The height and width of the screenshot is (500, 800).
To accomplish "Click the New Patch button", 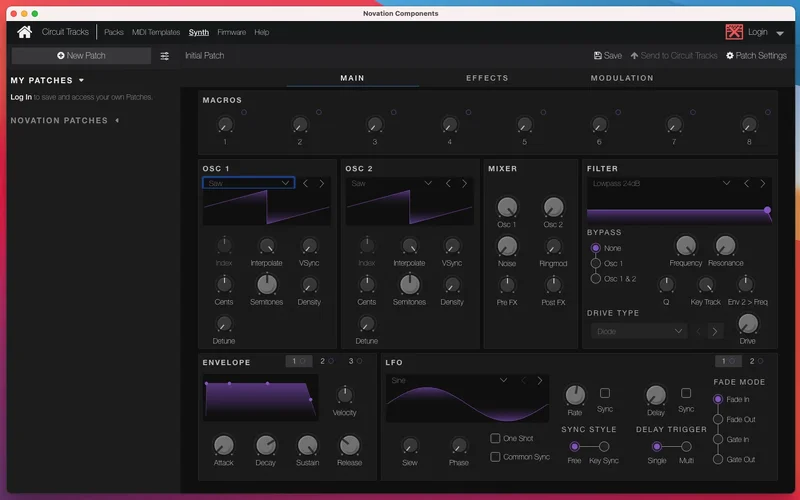I will click(x=81, y=56).
